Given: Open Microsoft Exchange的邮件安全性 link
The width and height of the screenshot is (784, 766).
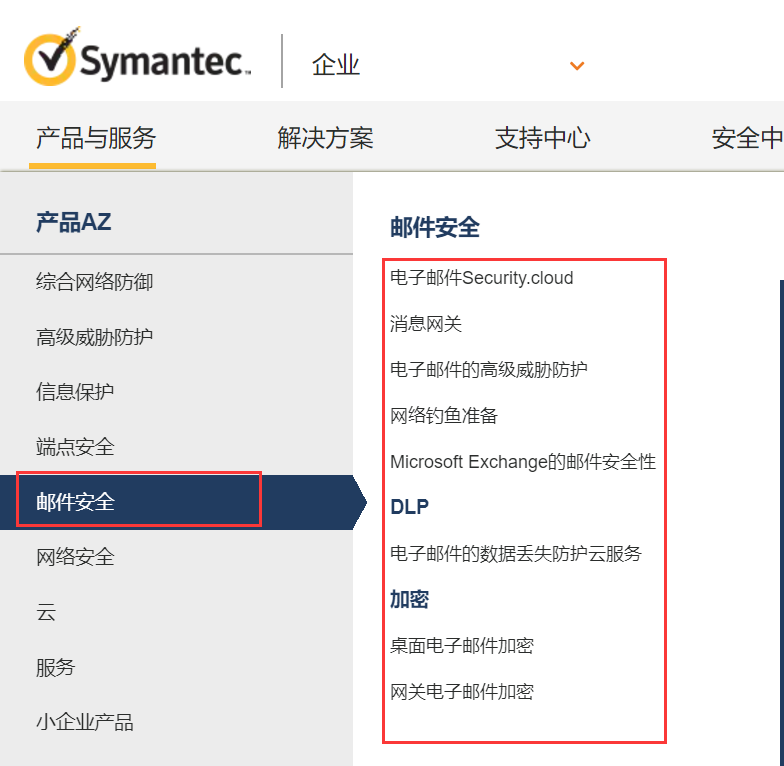Looking at the screenshot, I should (x=522, y=462).
